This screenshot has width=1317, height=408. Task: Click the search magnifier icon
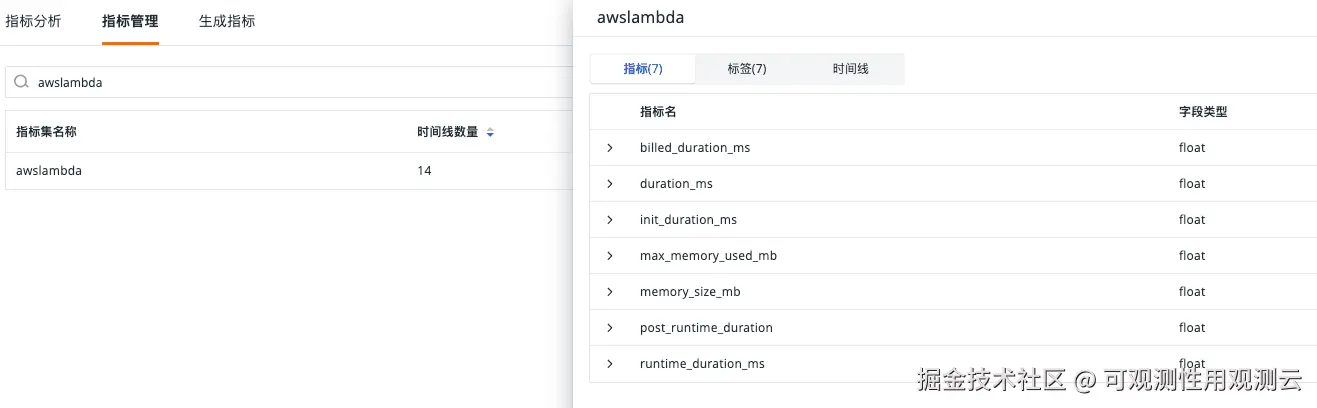click(x=21, y=83)
